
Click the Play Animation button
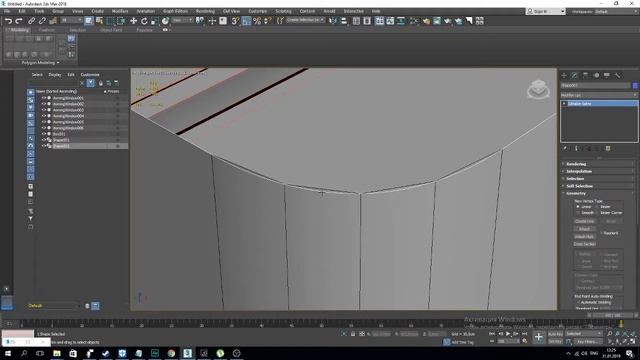coord(508,334)
